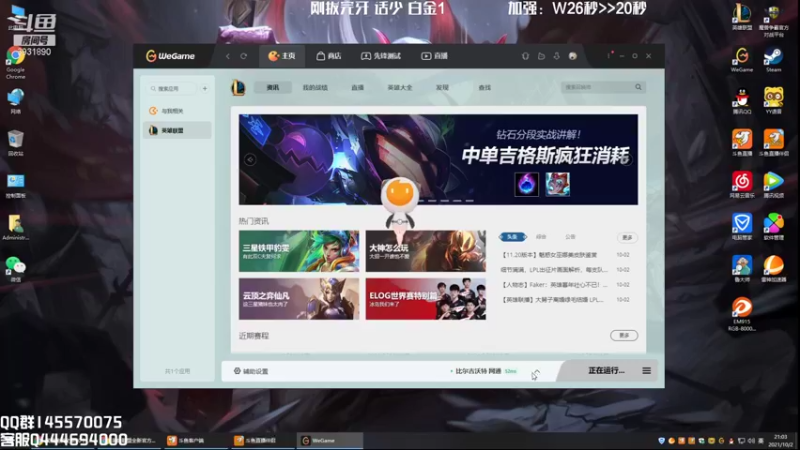Select the 头条 headlines filter
Screen dimensions: 800x450
pyautogui.click(x=512, y=237)
